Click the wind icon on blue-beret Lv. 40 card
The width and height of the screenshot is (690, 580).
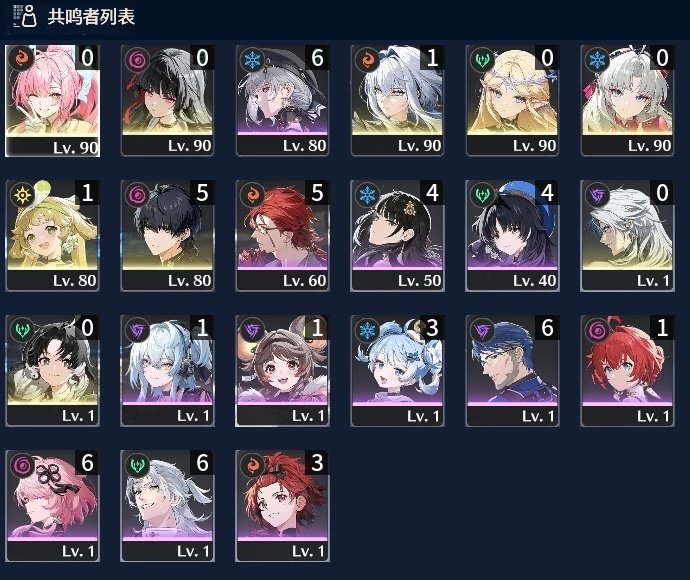(x=483, y=195)
